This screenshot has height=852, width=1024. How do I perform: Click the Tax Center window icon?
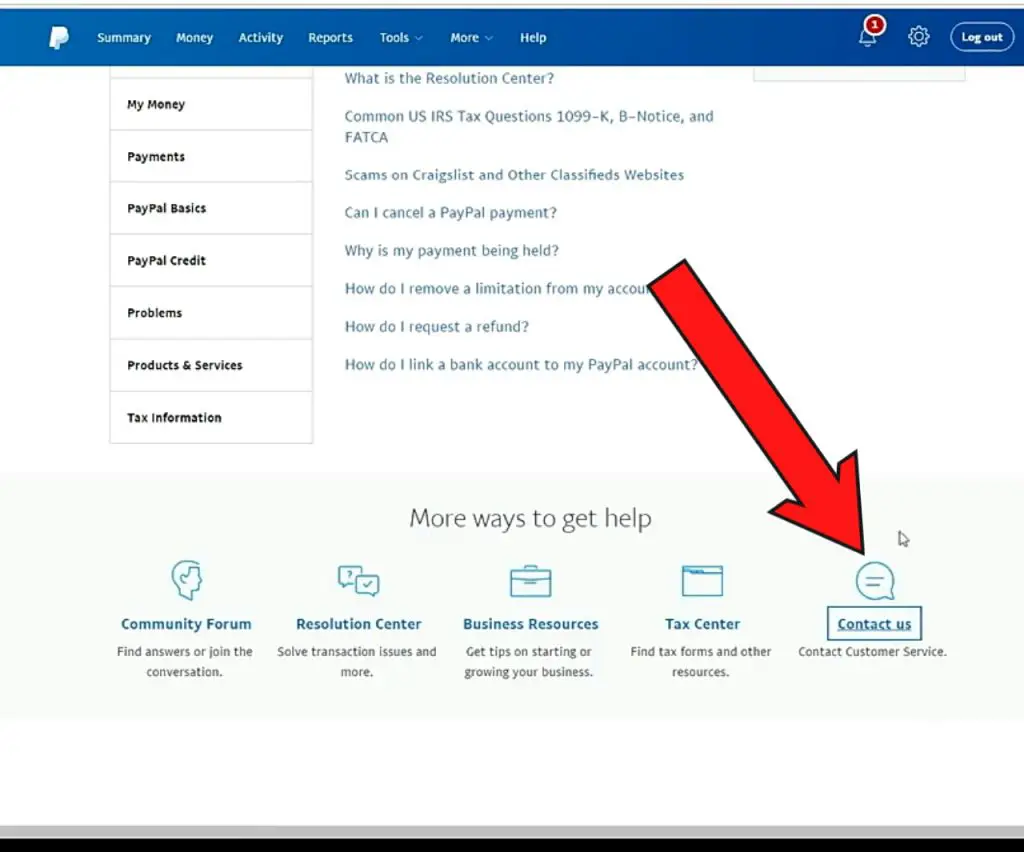point(702,580)
